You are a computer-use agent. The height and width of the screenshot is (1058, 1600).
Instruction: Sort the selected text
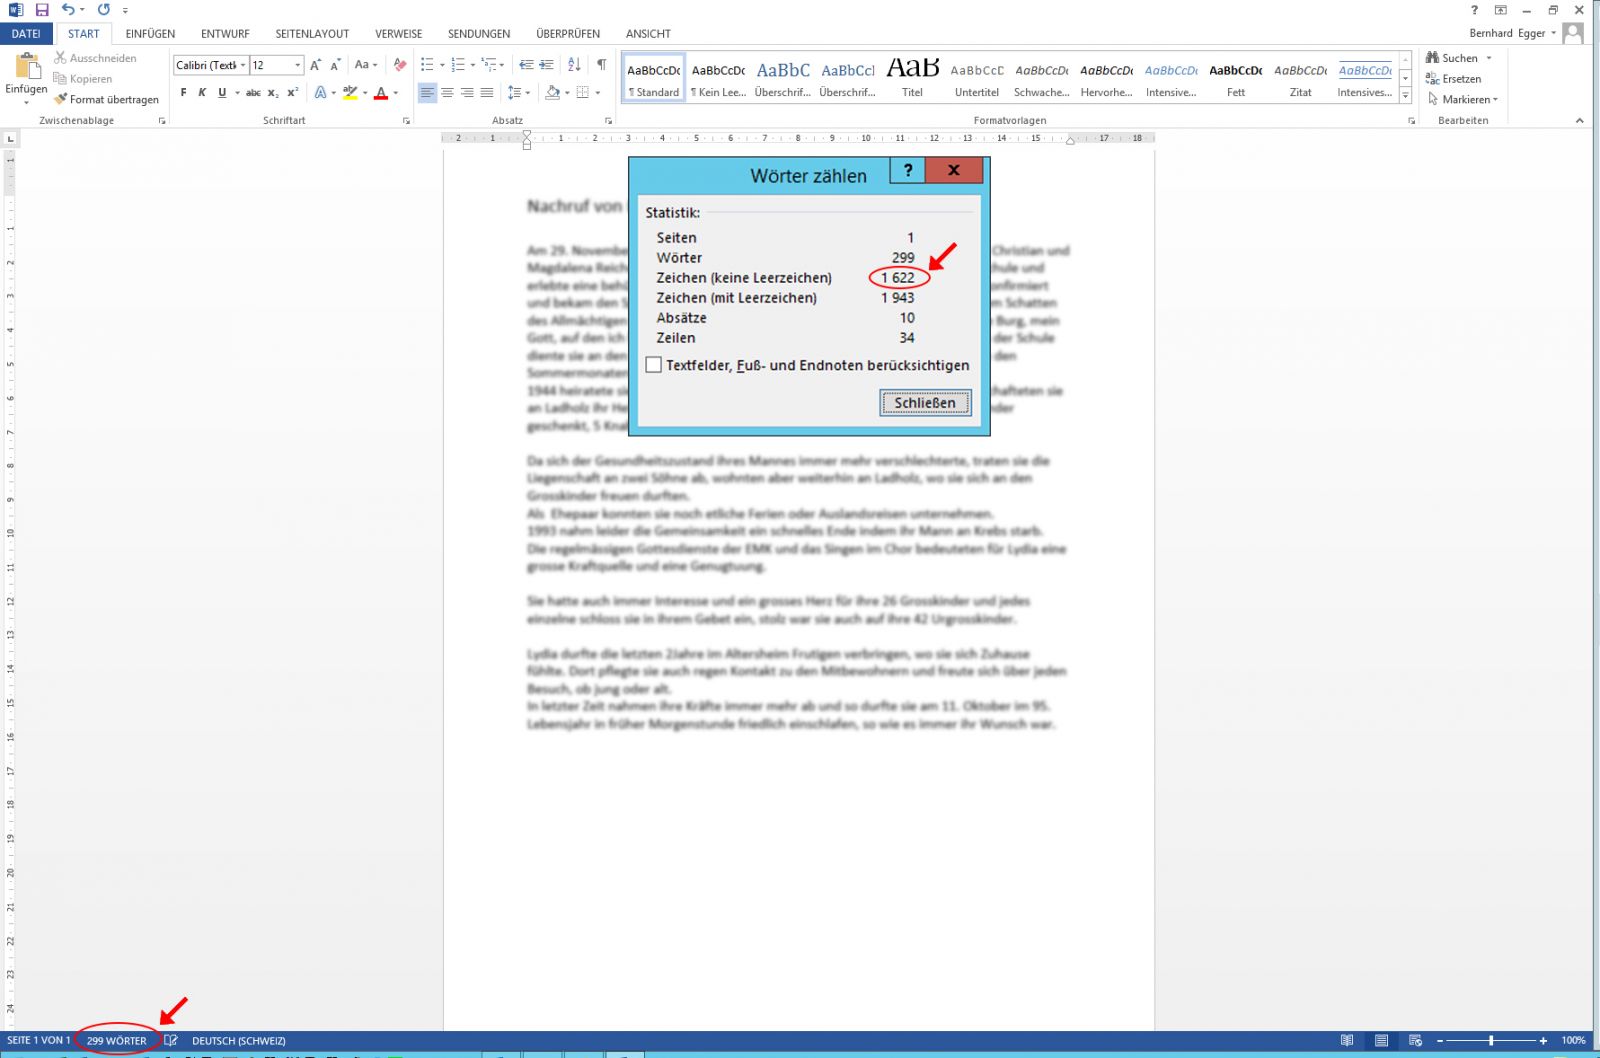[574, 65]
